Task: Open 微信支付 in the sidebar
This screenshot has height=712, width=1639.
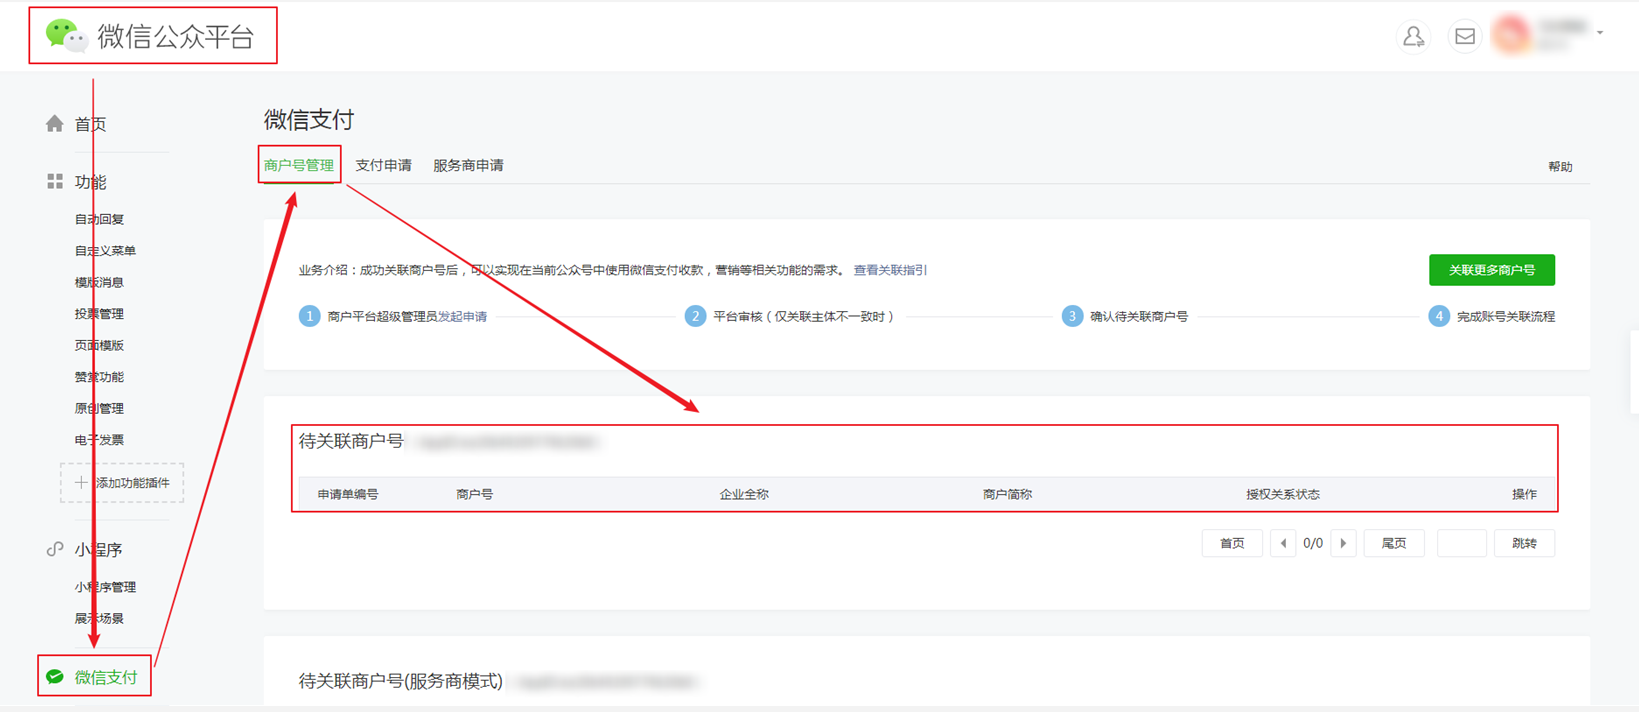Action: coord(106,677)
